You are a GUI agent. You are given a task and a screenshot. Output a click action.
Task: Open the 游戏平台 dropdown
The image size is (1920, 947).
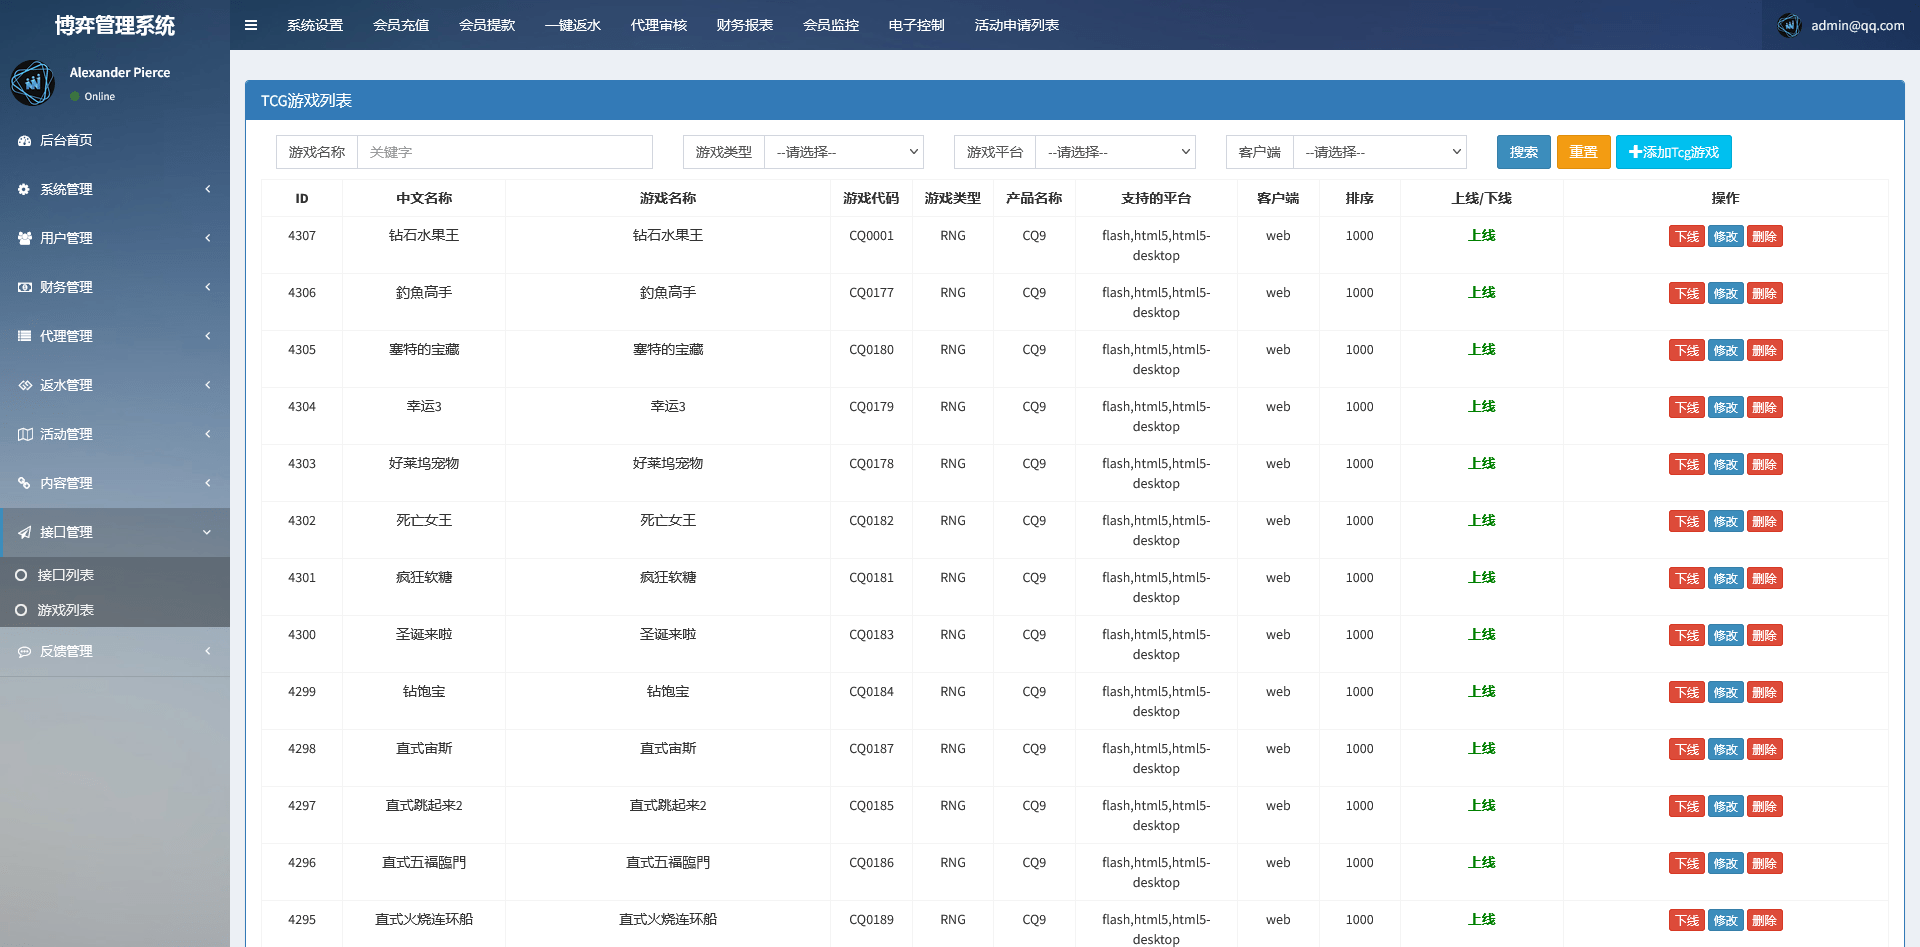click(1115, 152)
